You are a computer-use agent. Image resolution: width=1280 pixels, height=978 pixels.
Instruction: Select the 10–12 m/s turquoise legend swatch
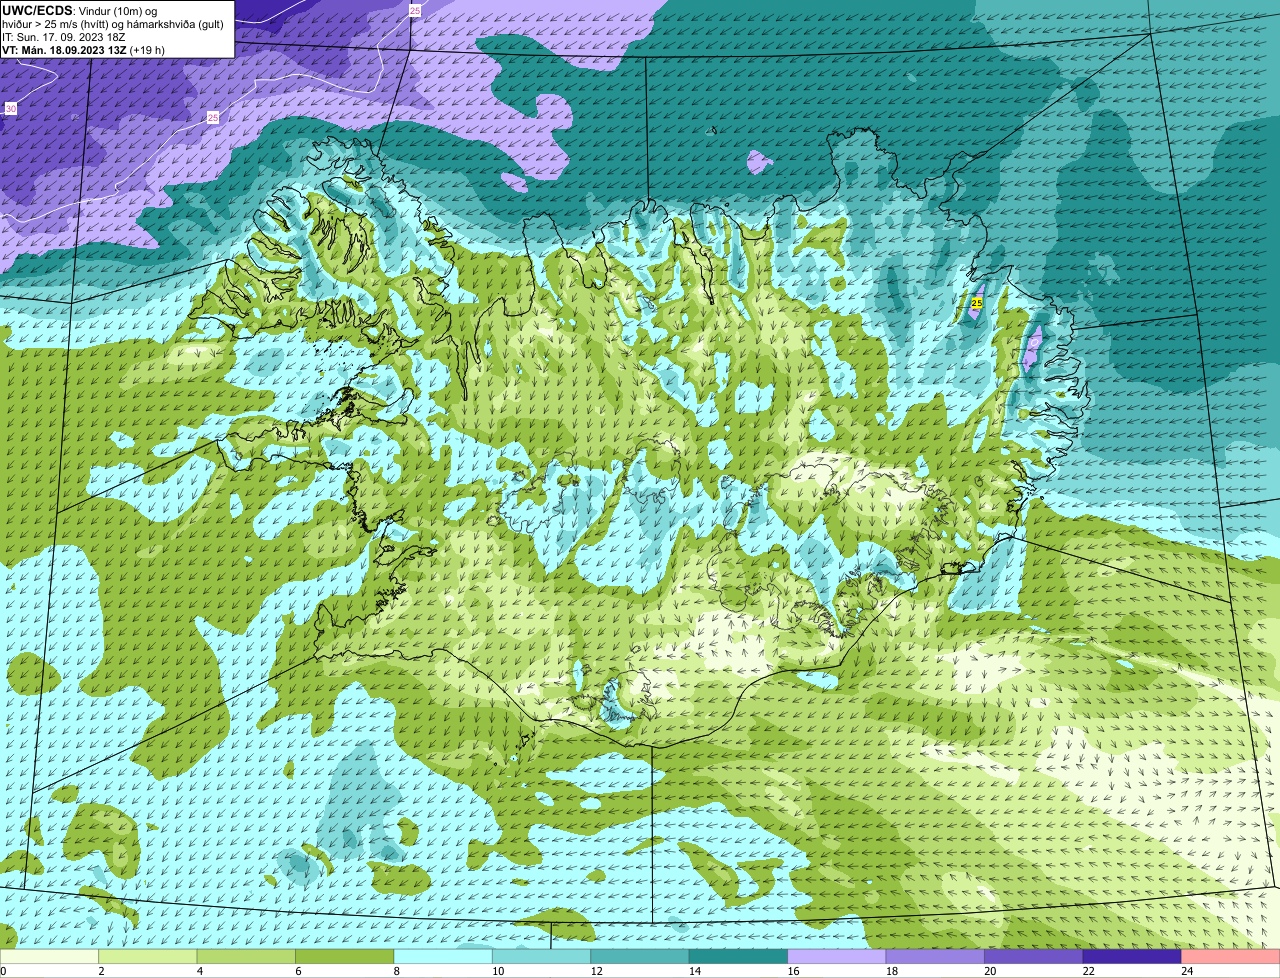[x=542, y=957]
